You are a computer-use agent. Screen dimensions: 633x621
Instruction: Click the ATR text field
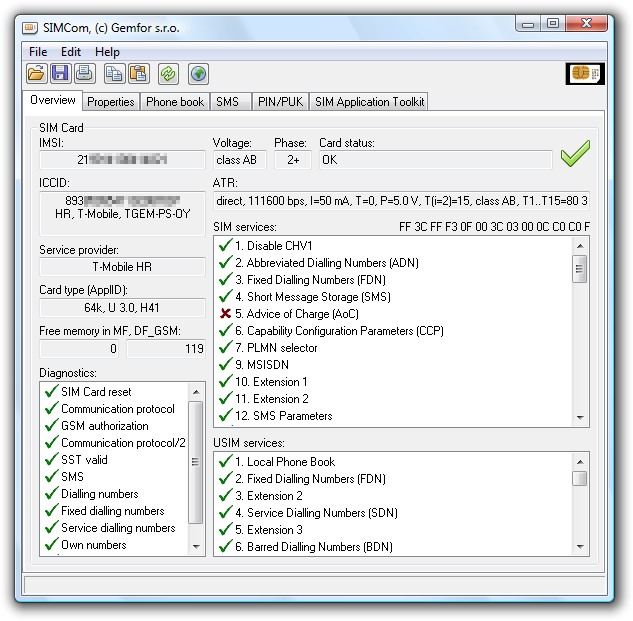(400, 201)
